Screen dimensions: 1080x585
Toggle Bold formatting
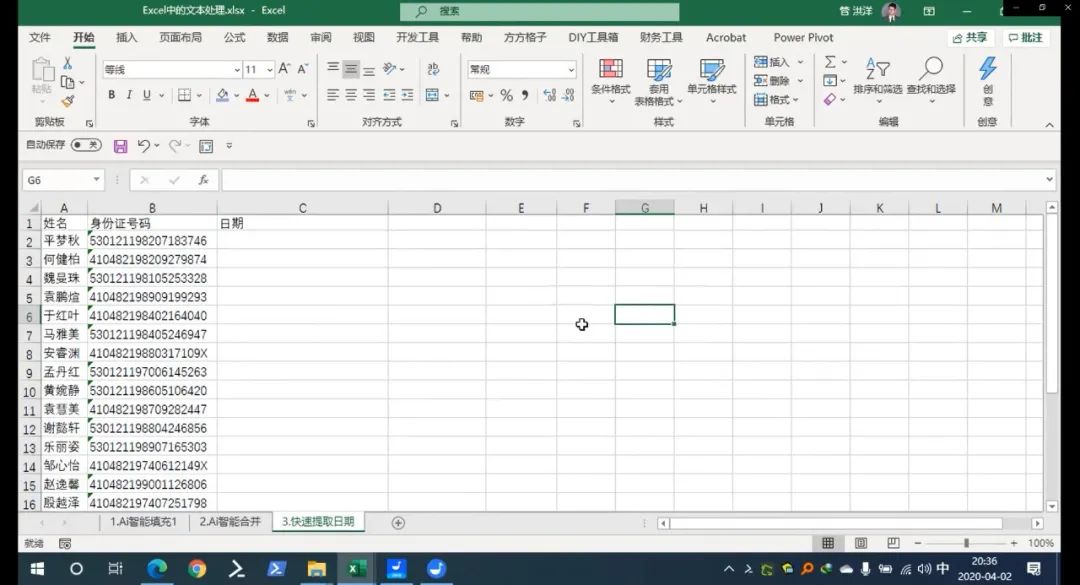111,95
